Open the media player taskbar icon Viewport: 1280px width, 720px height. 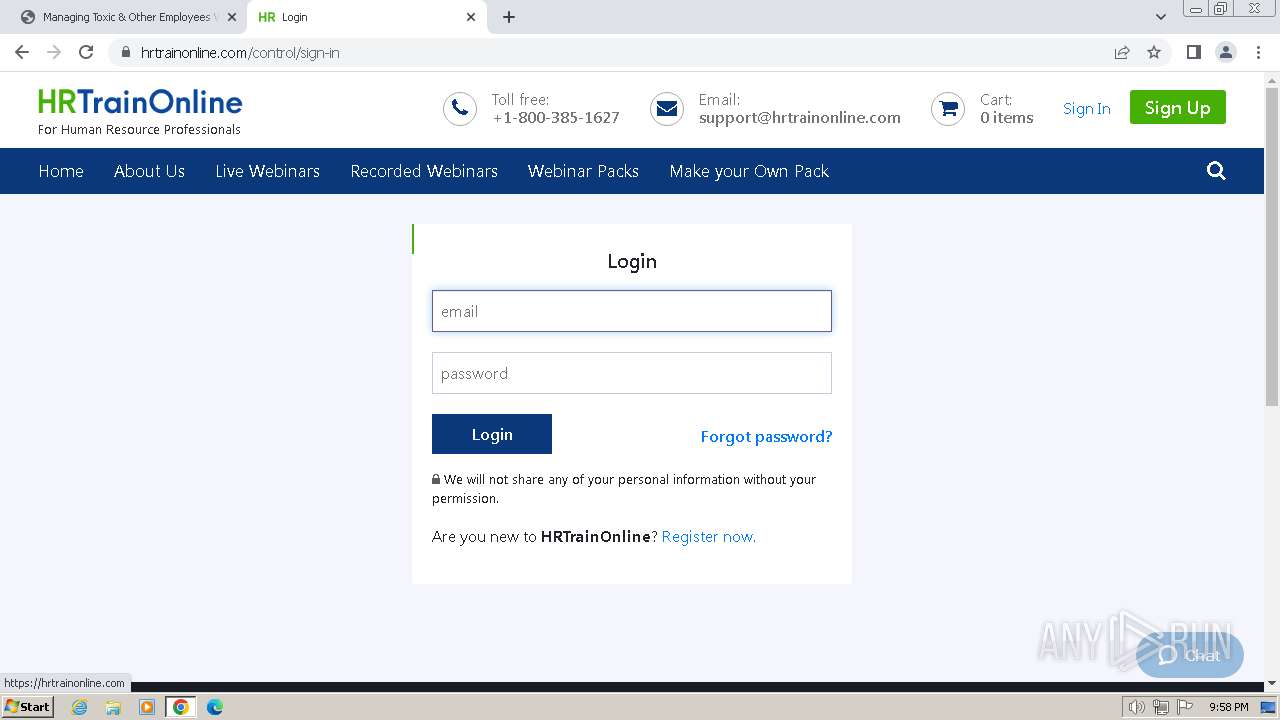coord(147,707)
